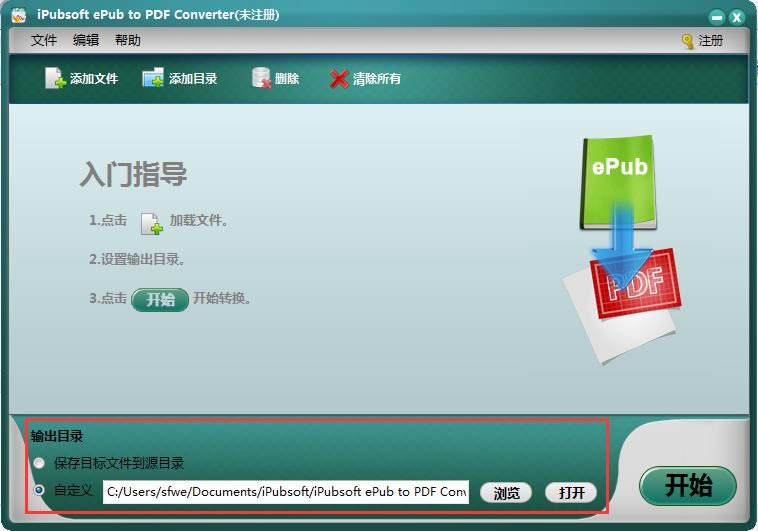Image resolution: width=758 pixels, height=531 pixels.
Task: Open the 编辑 menu
Action: (x=86, y=40)
